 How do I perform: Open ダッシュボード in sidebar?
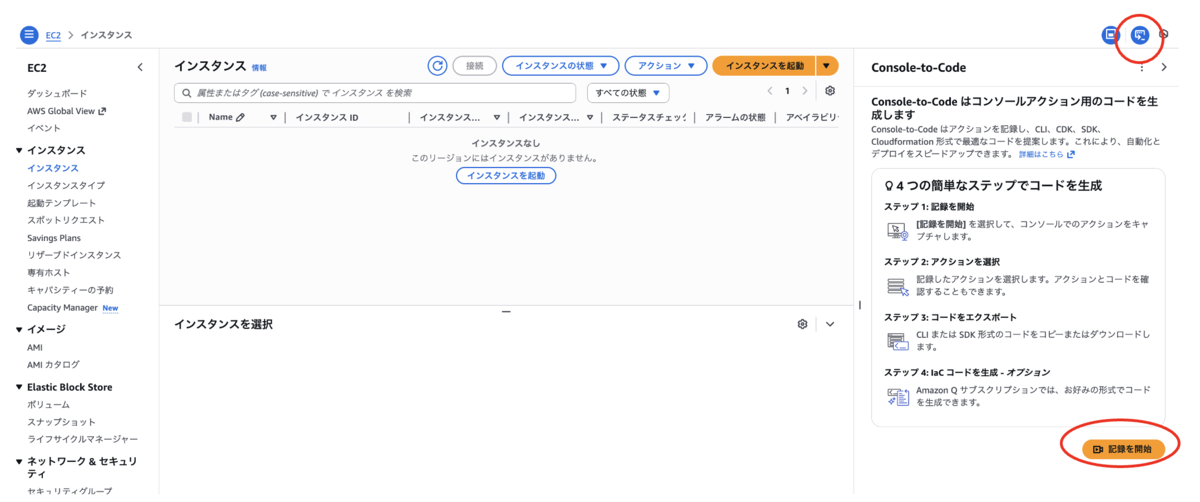[57, 93]
